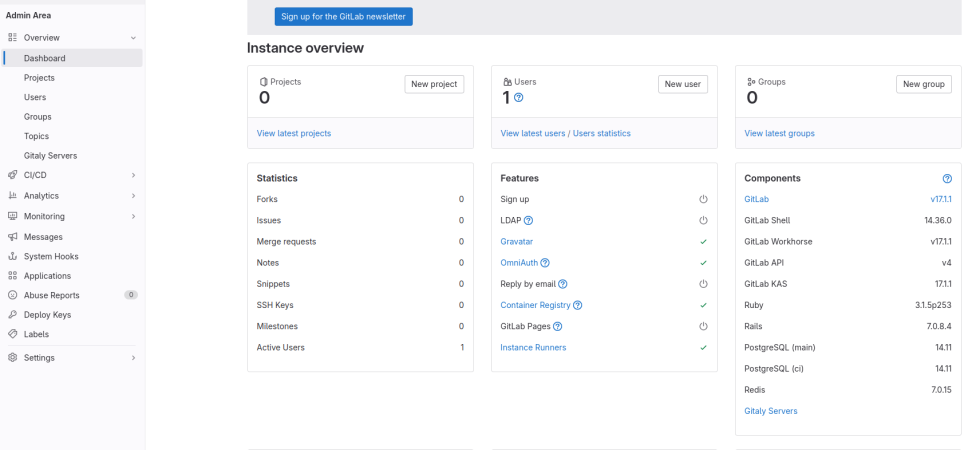980x450 pixels.
Task: Click the GitLab Shell 14.36.0 value
Action: [x=938, y=220]
